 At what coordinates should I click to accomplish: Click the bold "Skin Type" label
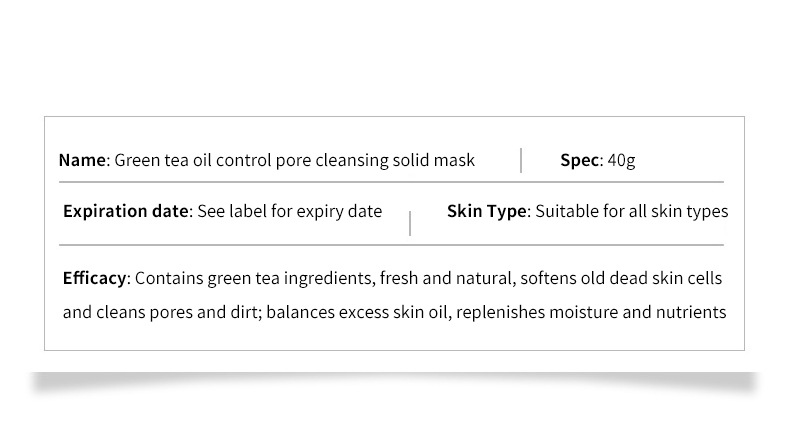[487, 211]
